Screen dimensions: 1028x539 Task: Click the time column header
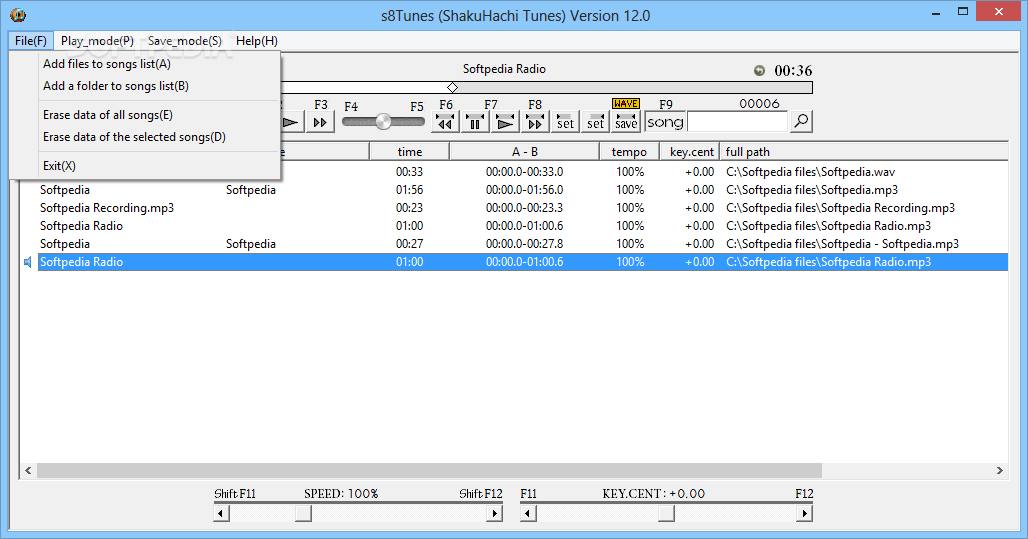click(x=410, y=151)
